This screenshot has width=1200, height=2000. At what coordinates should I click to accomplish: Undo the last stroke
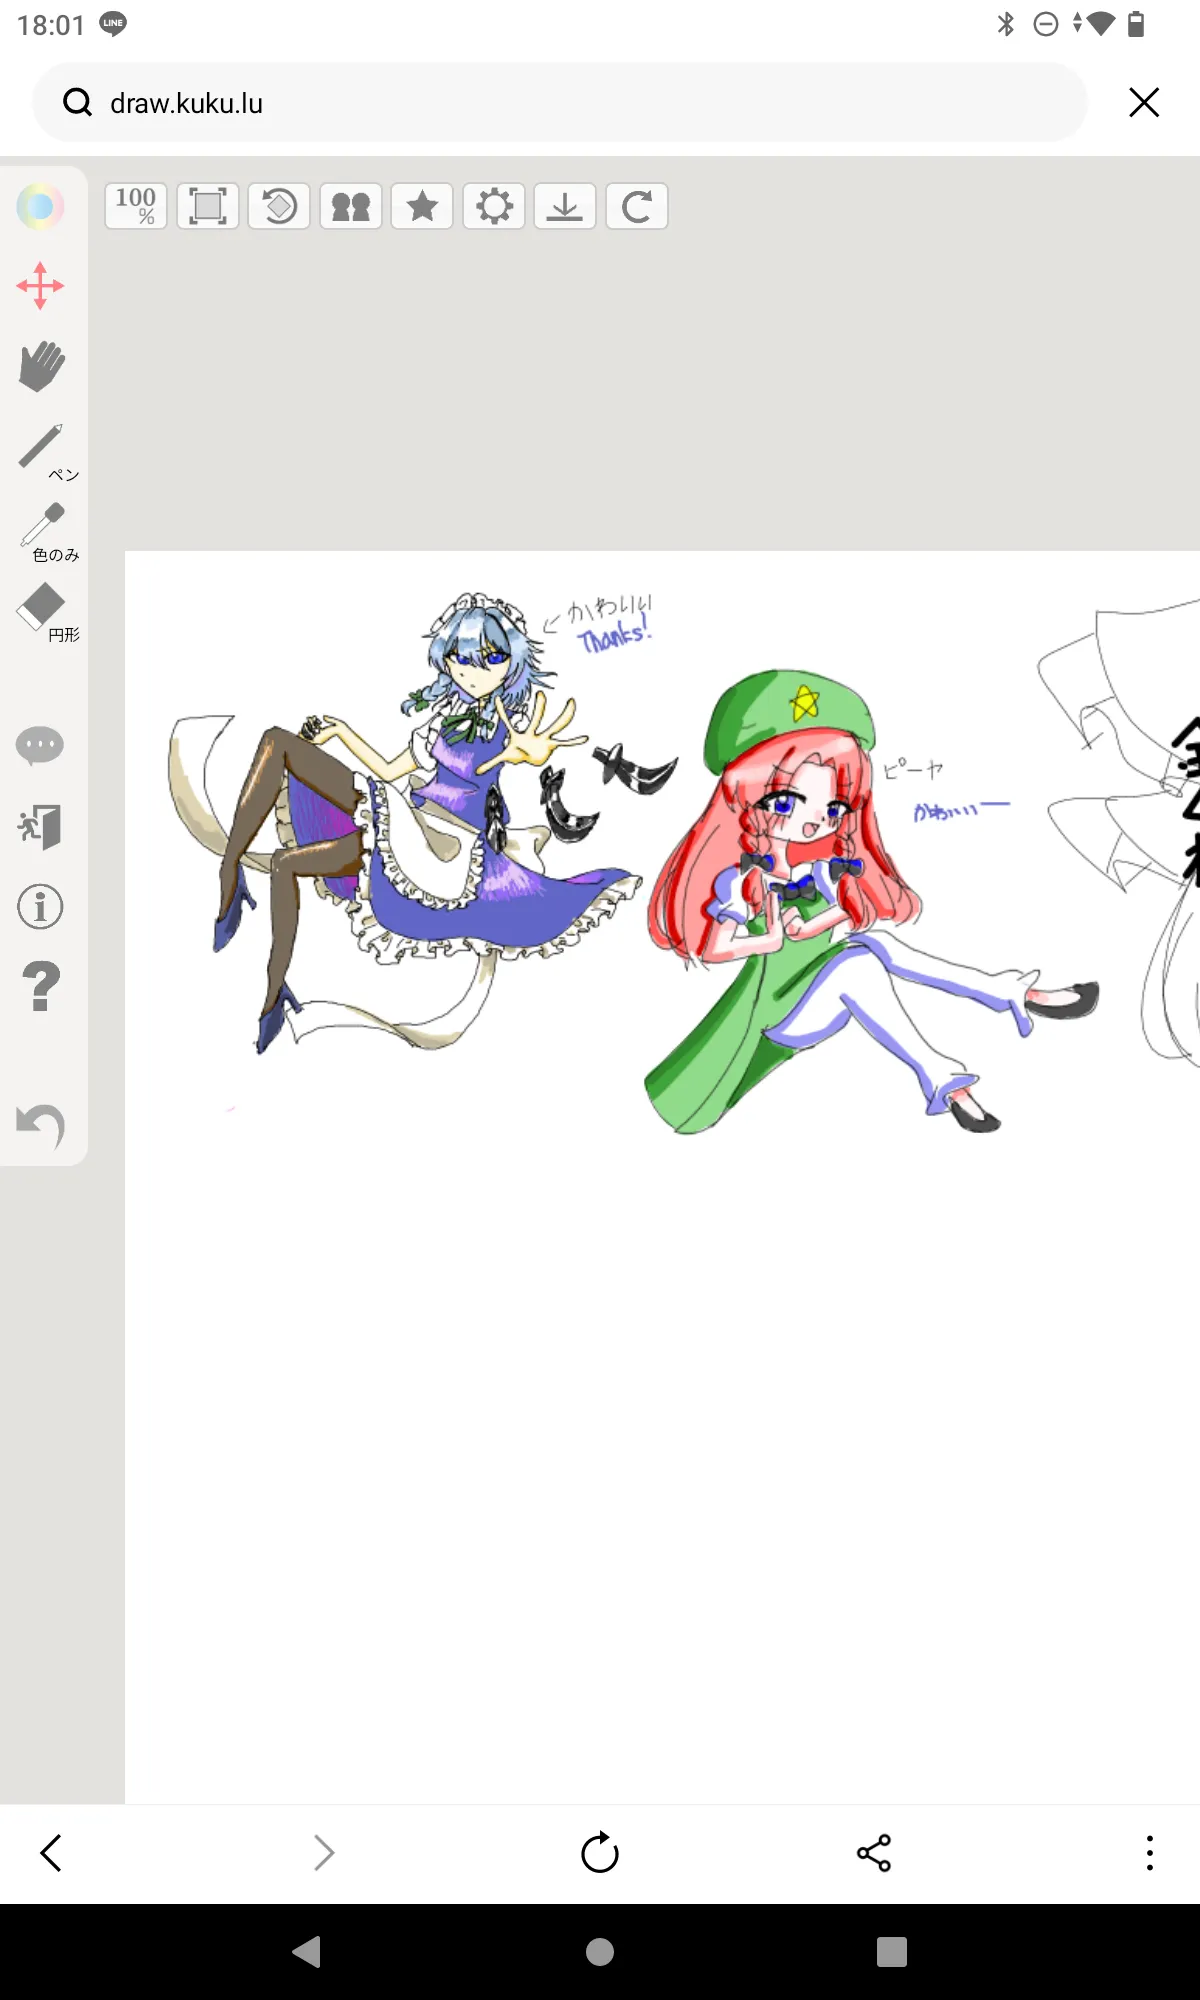(x=41, y=1126)
